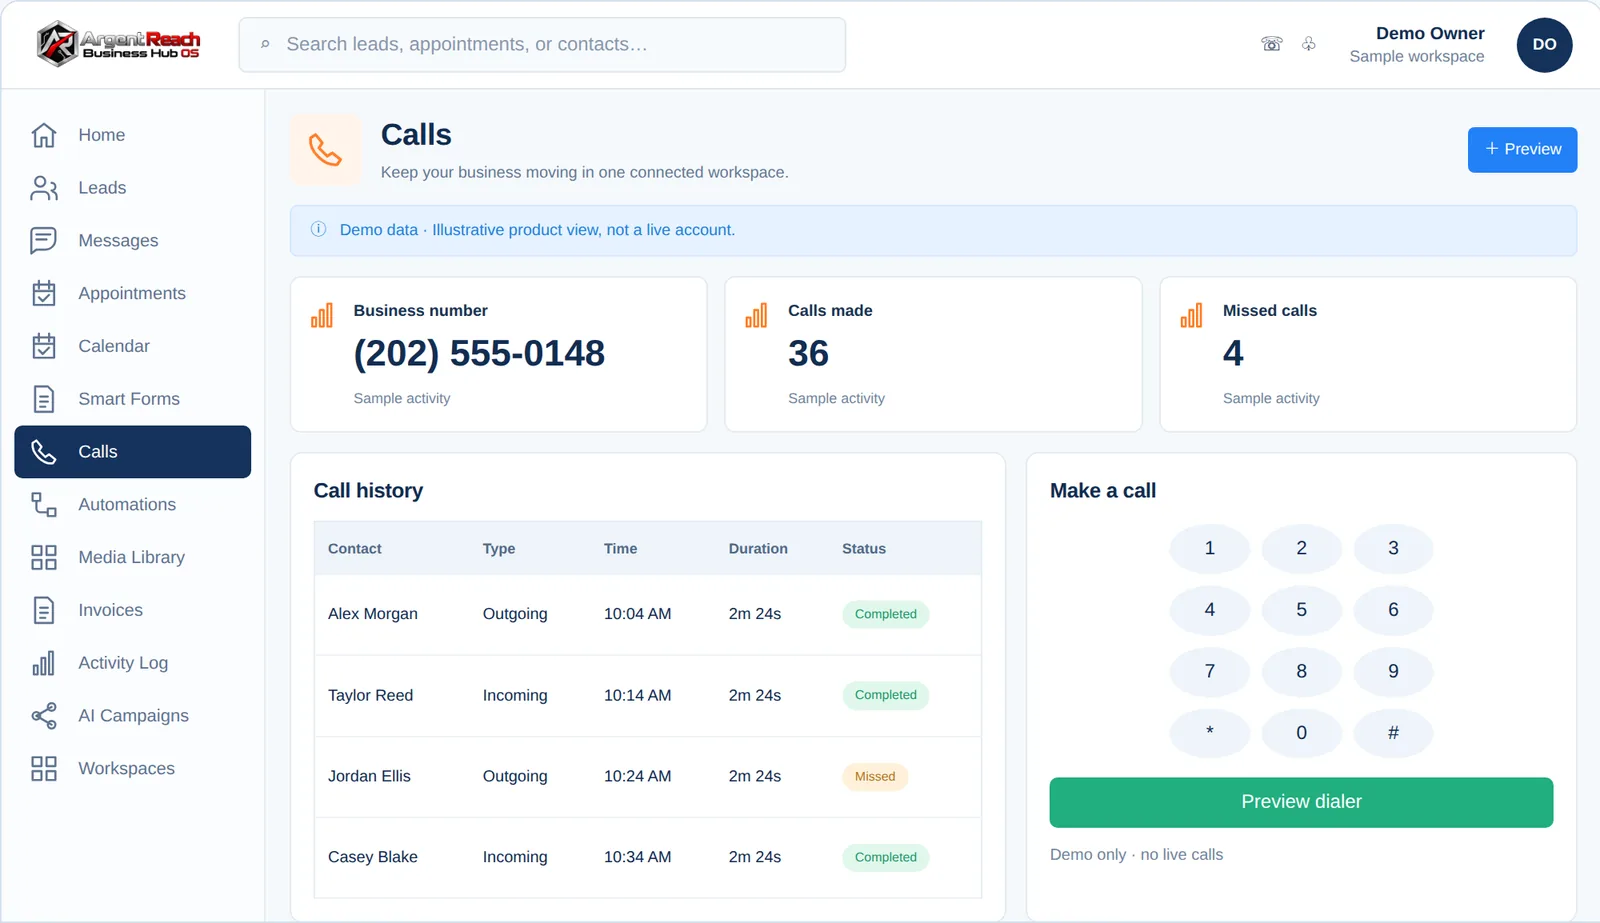
Task: Open Messages in the sidebar
Action: tap(132, 241)
